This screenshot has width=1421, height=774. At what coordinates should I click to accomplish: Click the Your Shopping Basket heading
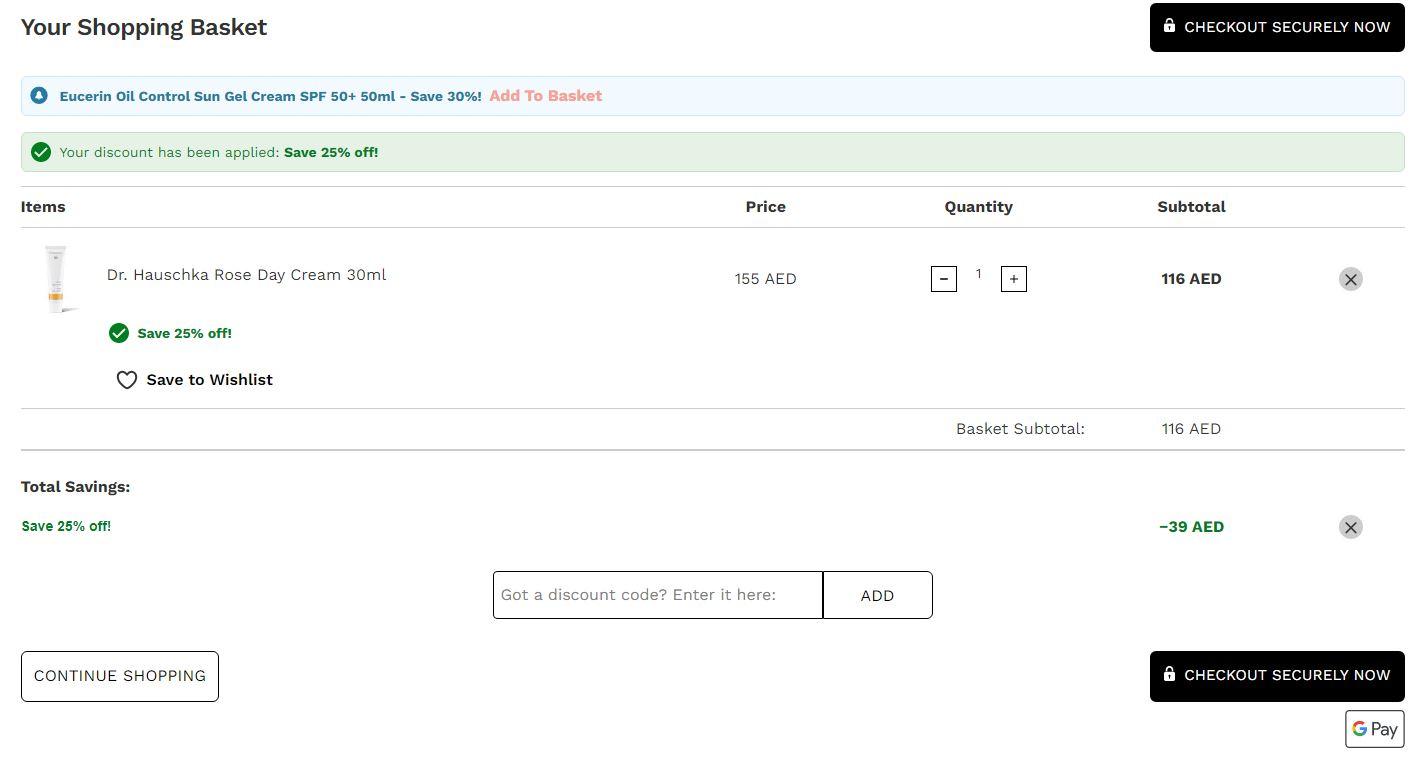click(144, 27)
